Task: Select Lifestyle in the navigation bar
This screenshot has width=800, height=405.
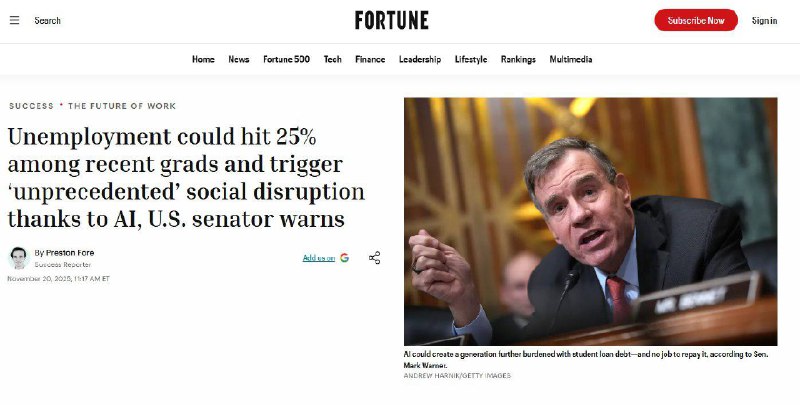Action: 471,59
